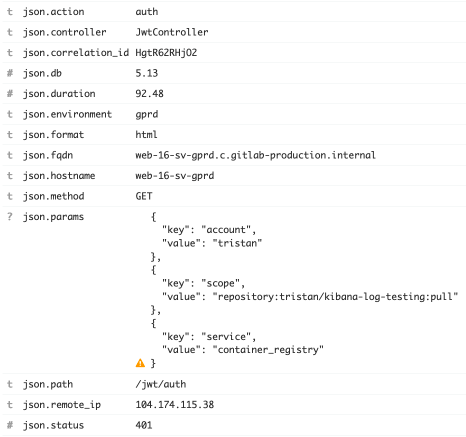This screenshot has height=437, width=466.
Task: Click the GET method value
Action: 144,196
